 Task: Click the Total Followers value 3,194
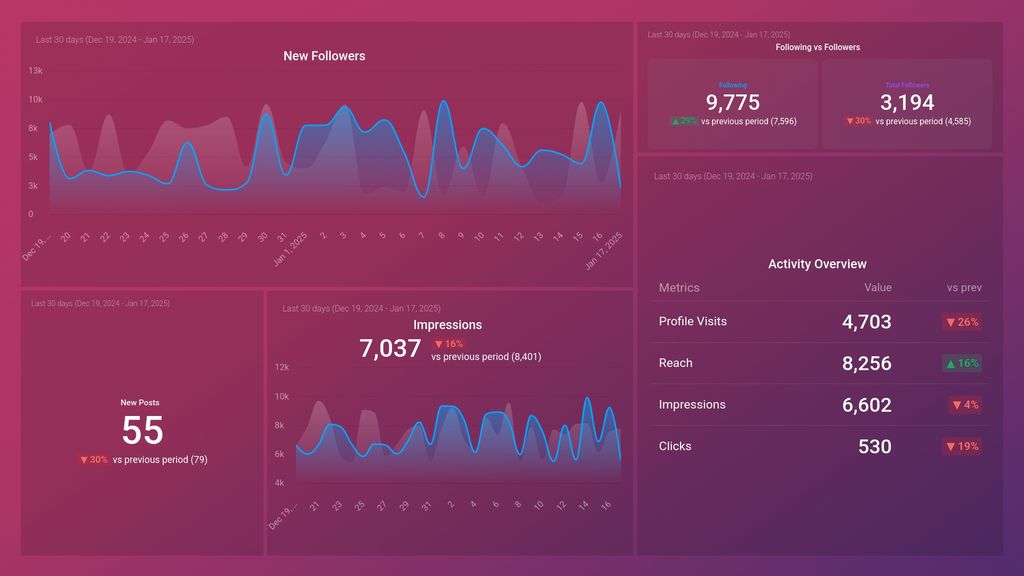pos(907,103)
